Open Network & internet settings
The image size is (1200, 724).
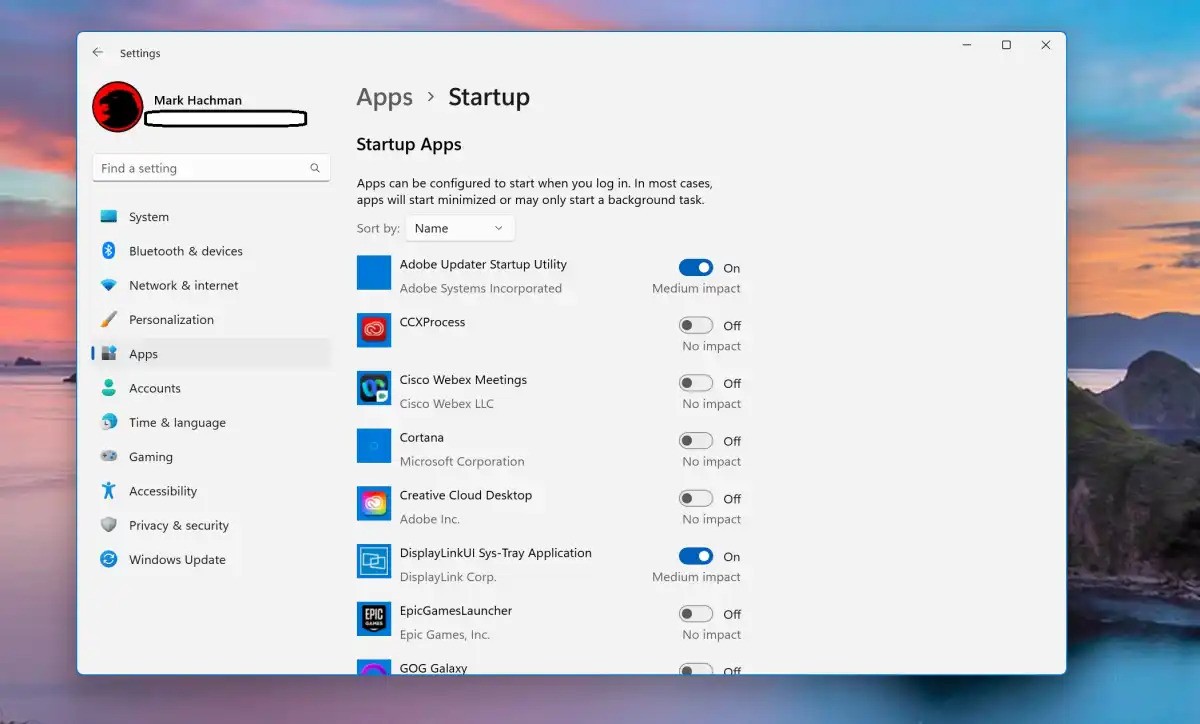183,285
